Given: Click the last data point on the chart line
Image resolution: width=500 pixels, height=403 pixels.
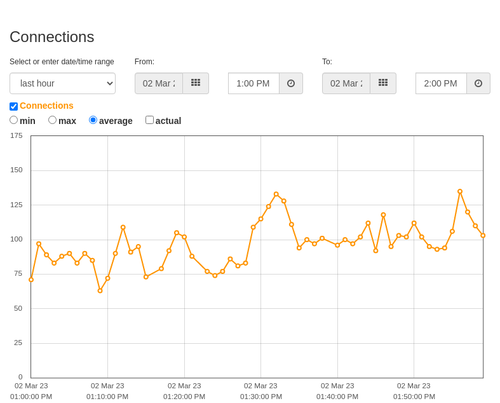Looking at the screenshot, I should click(x=483, y=235).
